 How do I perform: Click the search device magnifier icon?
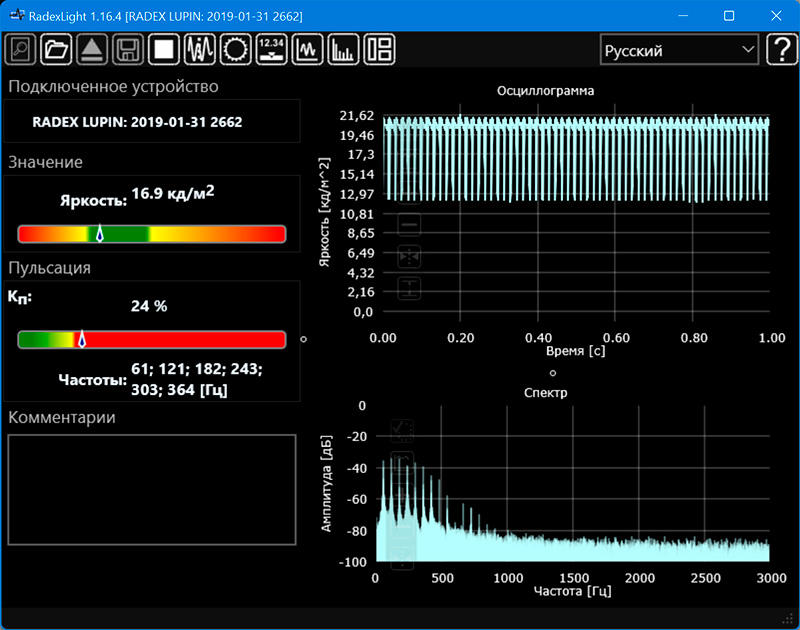(x=20, y=49)
